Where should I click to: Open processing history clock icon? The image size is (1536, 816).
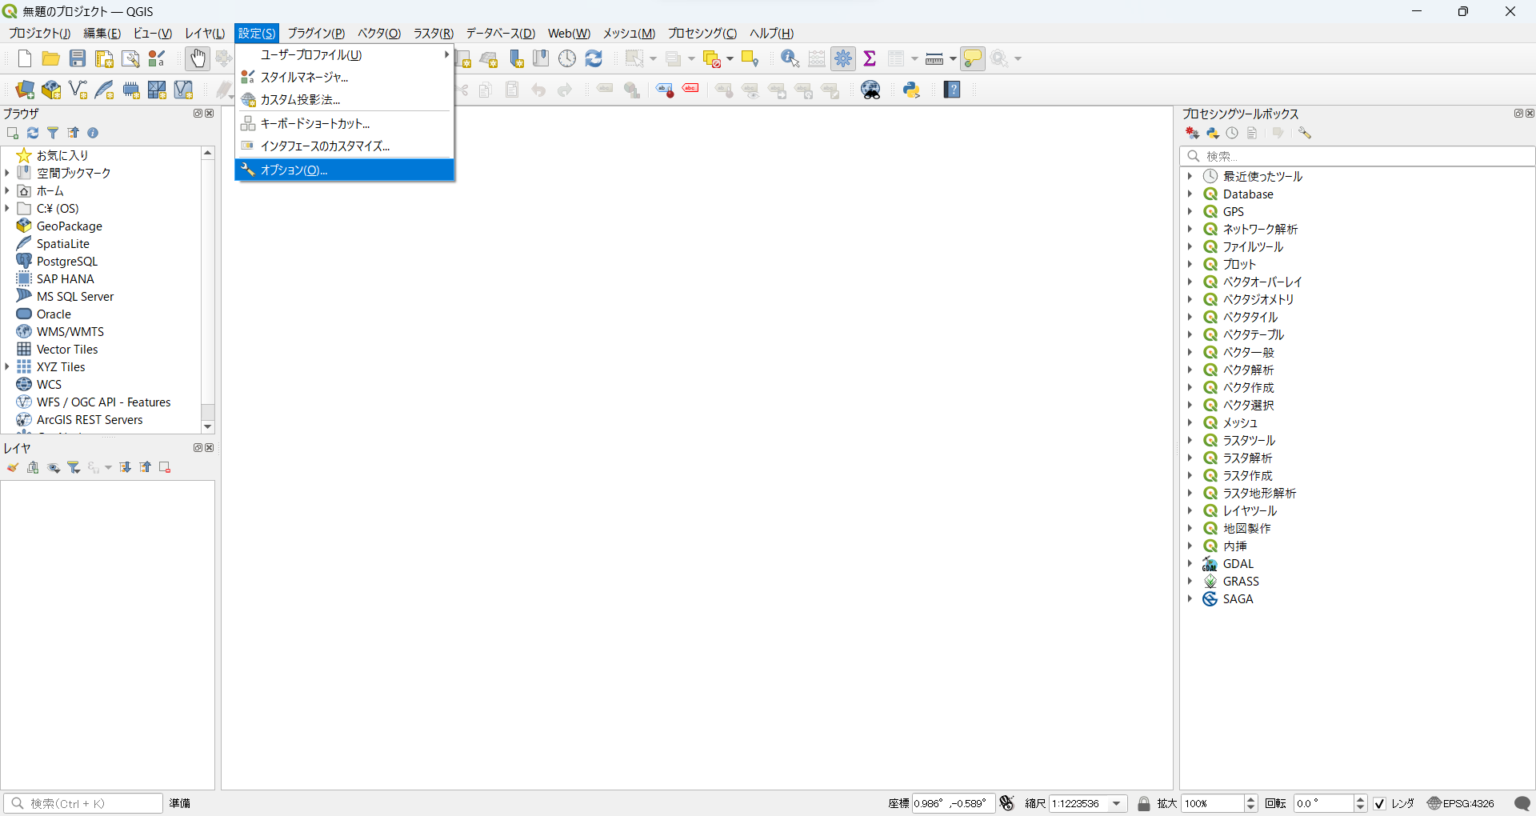(x=1232, y=133)
